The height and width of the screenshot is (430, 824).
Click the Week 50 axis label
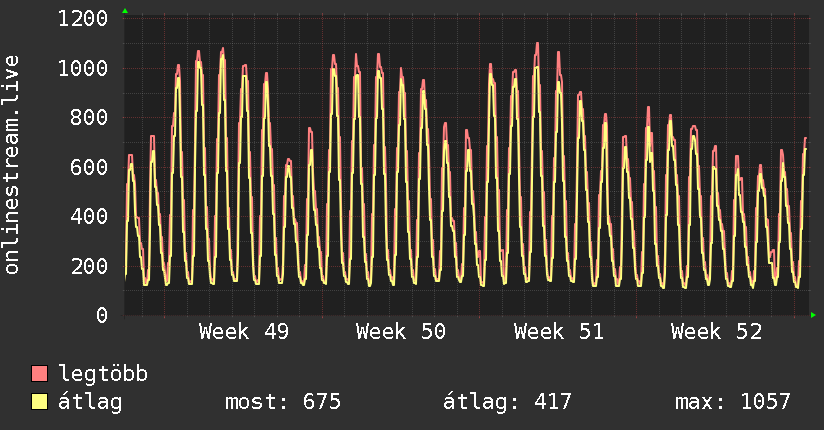[x=401, y=332]
